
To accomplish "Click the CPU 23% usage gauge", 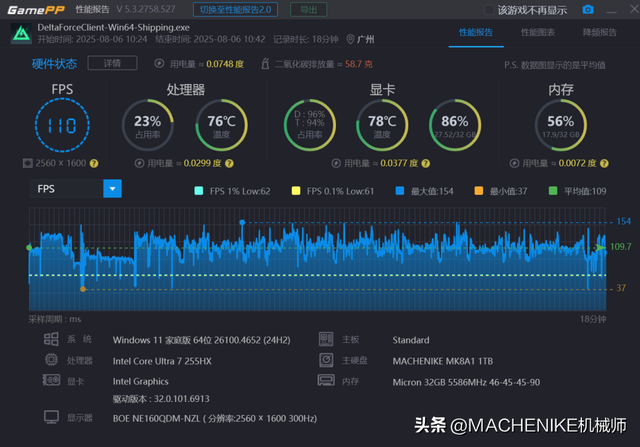I will pos(148,125).
